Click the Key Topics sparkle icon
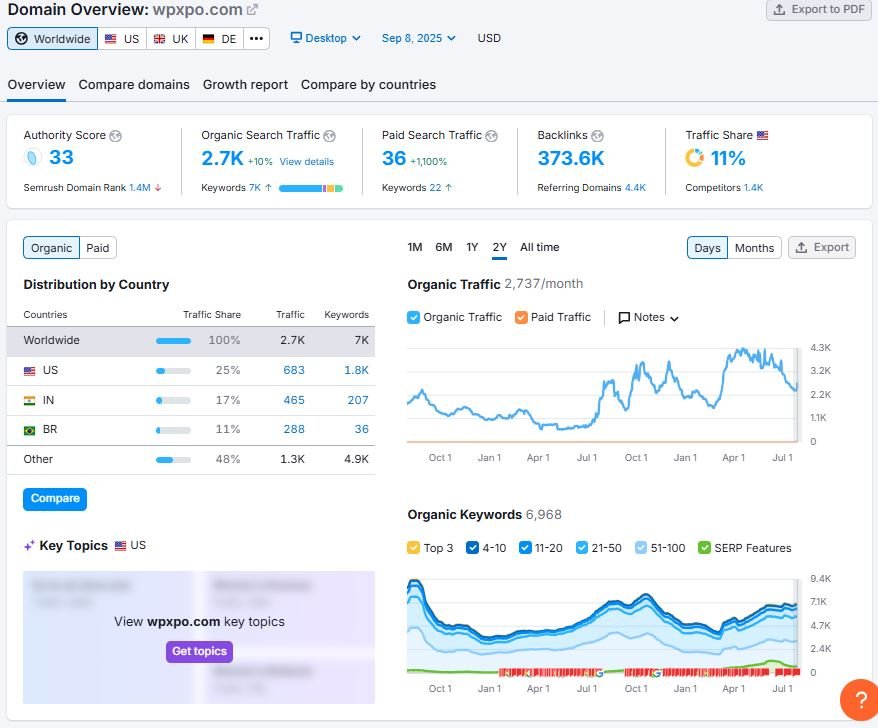Viewport: 878px width, 728px height. pyautogui.click(x=27, y=545)
